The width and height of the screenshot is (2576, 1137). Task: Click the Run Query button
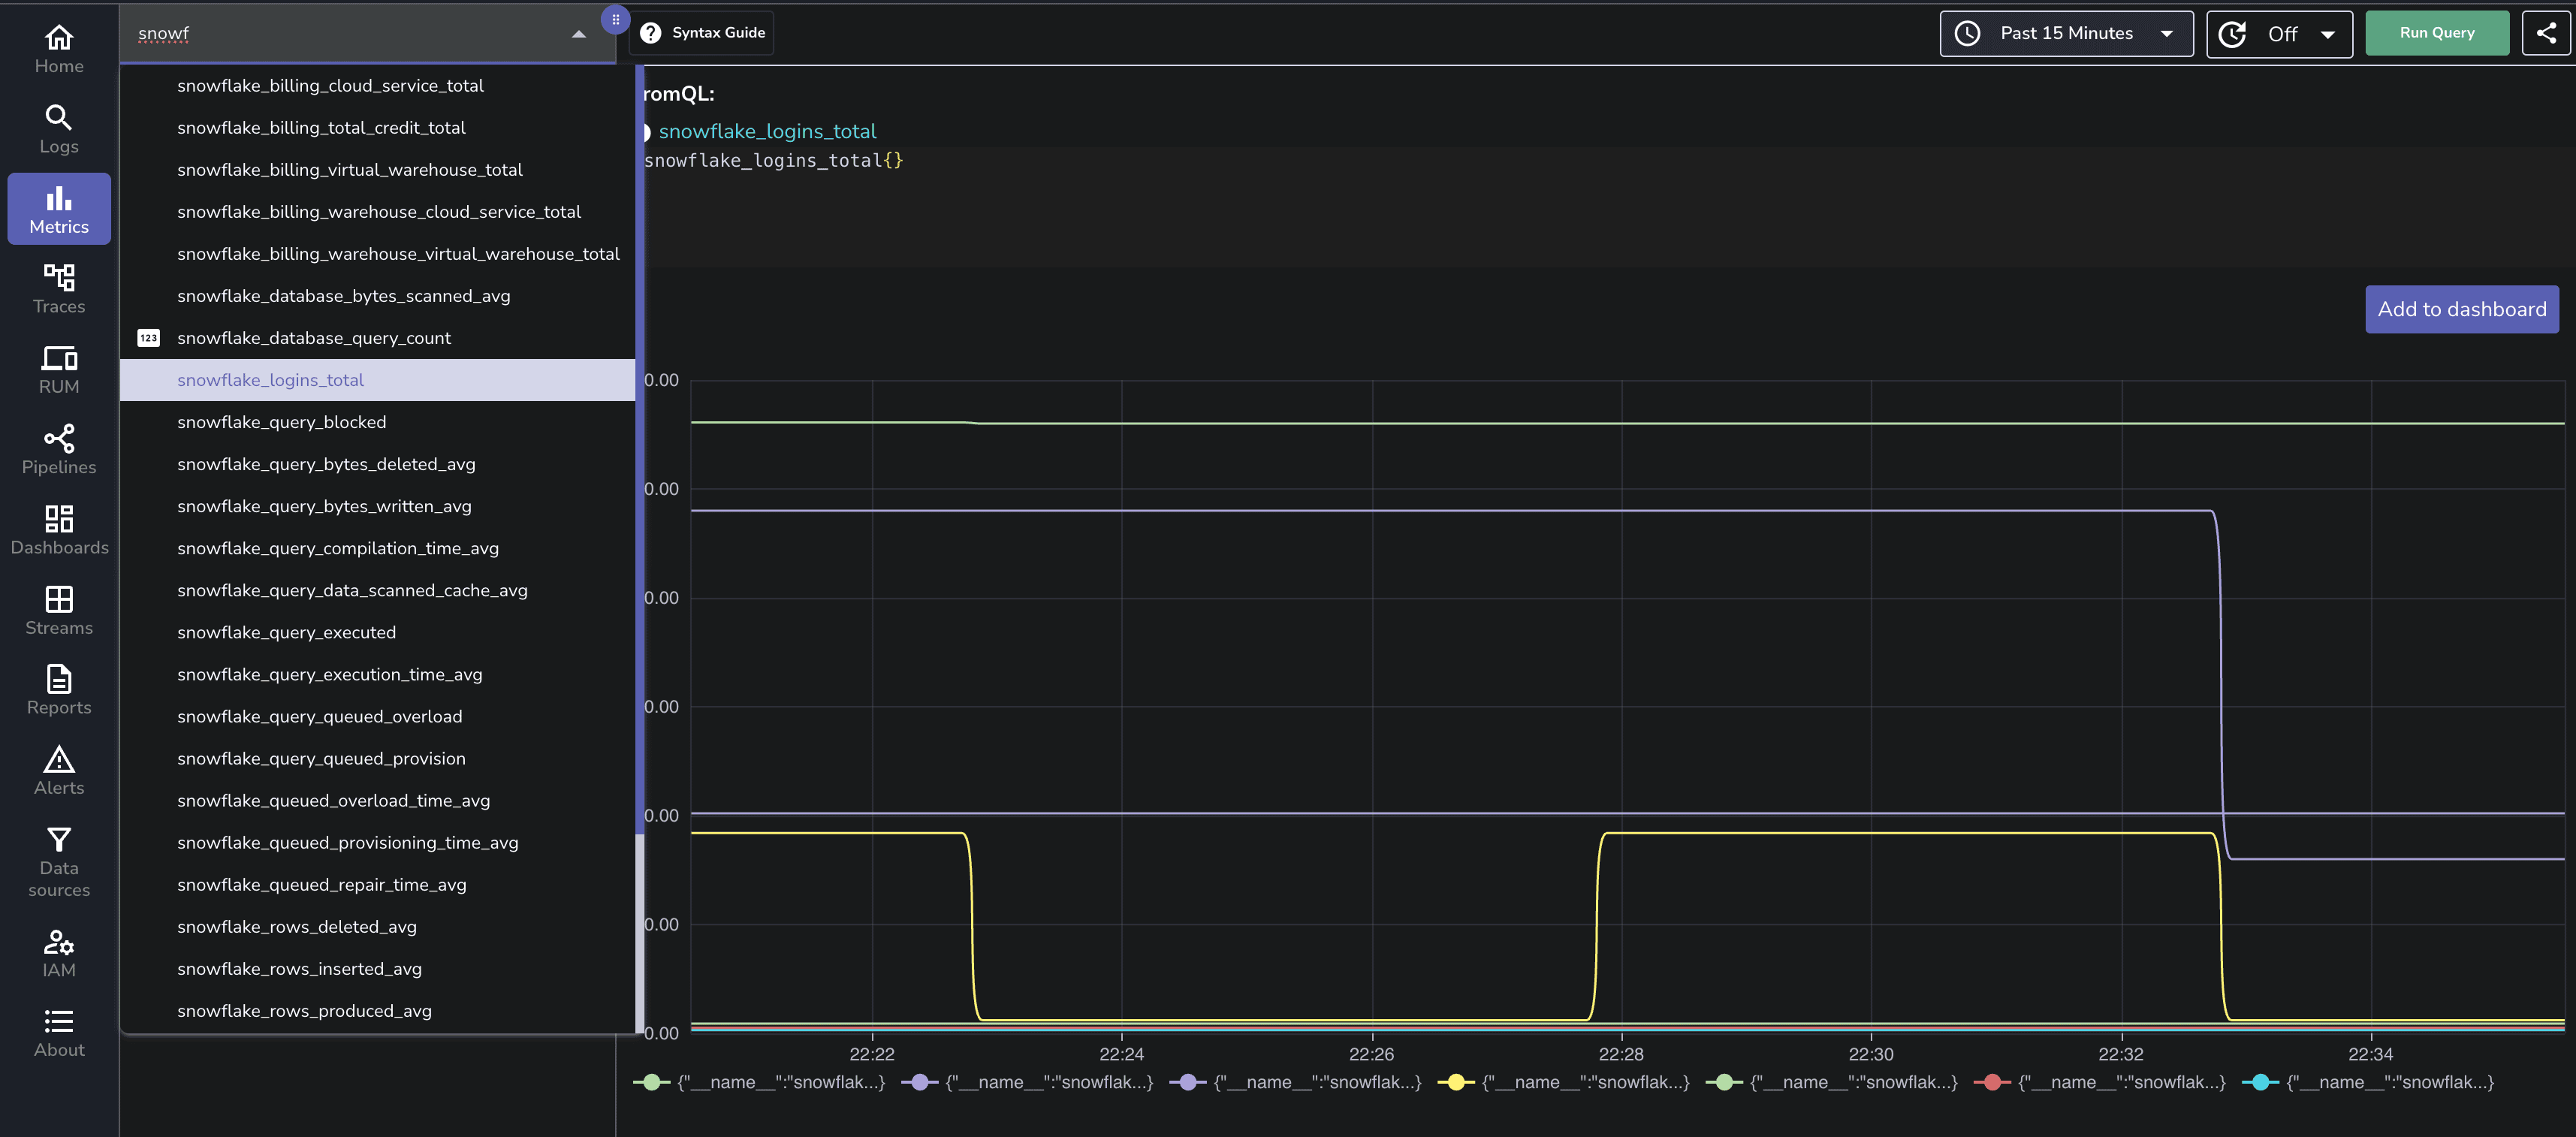[x=2437, y=32]
